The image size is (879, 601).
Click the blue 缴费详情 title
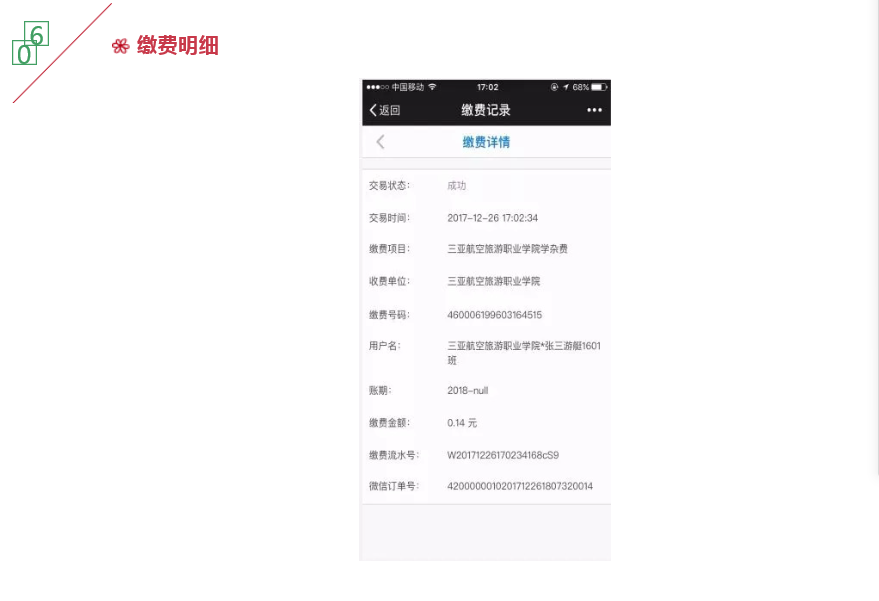tap(486, 142)
